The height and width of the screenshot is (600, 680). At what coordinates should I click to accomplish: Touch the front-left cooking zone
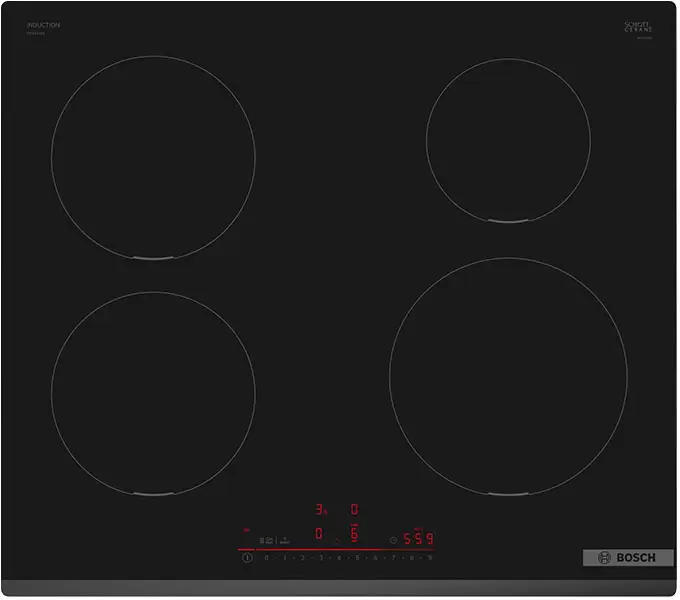point(153,393)
